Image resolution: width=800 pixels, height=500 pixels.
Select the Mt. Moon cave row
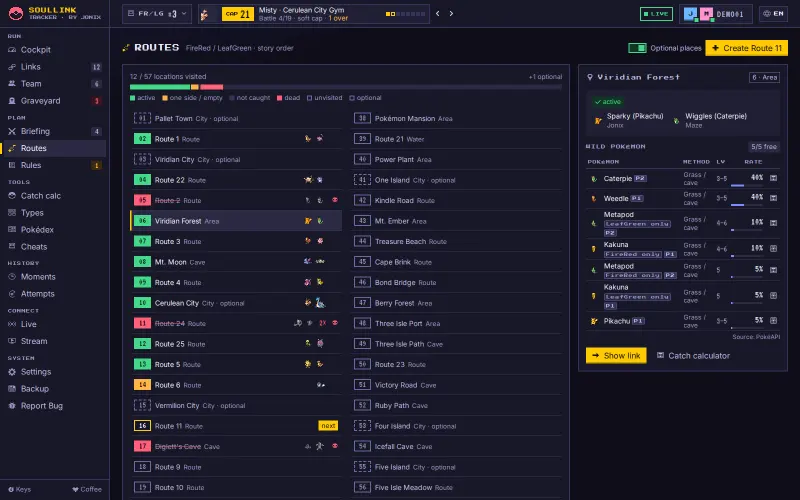coord(236,262)
